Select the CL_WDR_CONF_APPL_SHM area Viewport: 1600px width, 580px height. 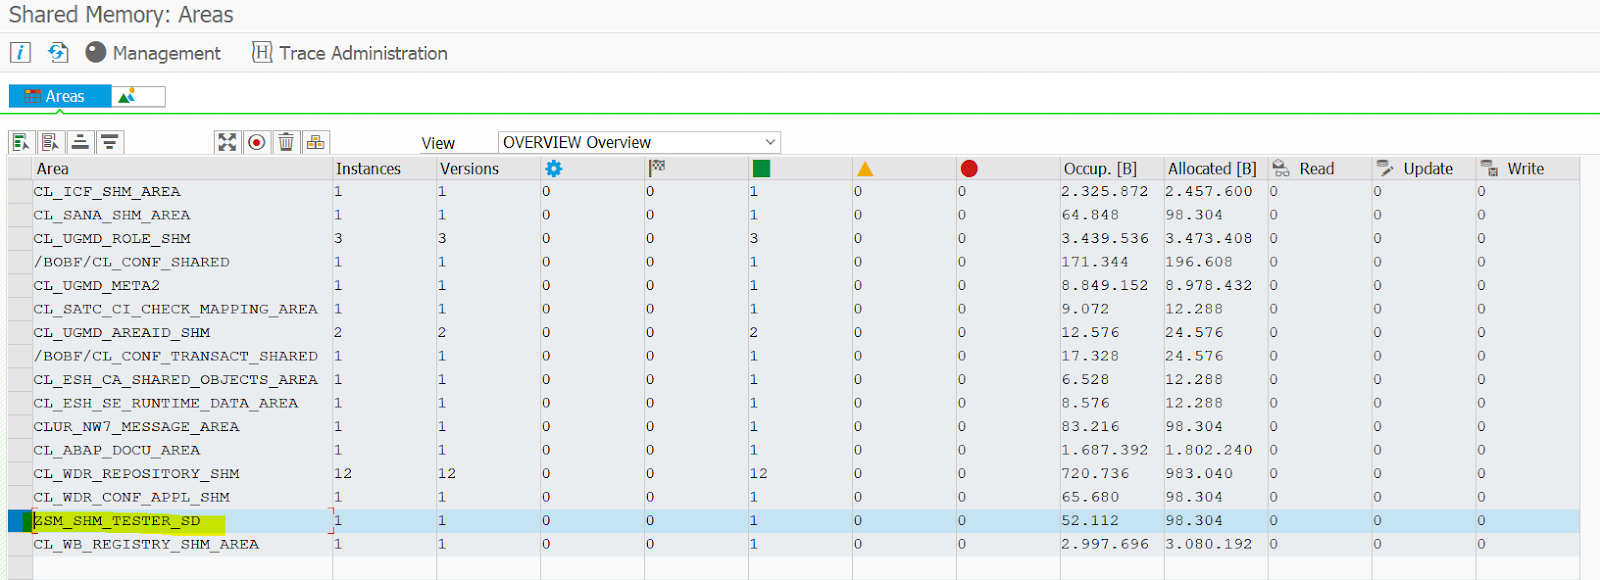132,497
